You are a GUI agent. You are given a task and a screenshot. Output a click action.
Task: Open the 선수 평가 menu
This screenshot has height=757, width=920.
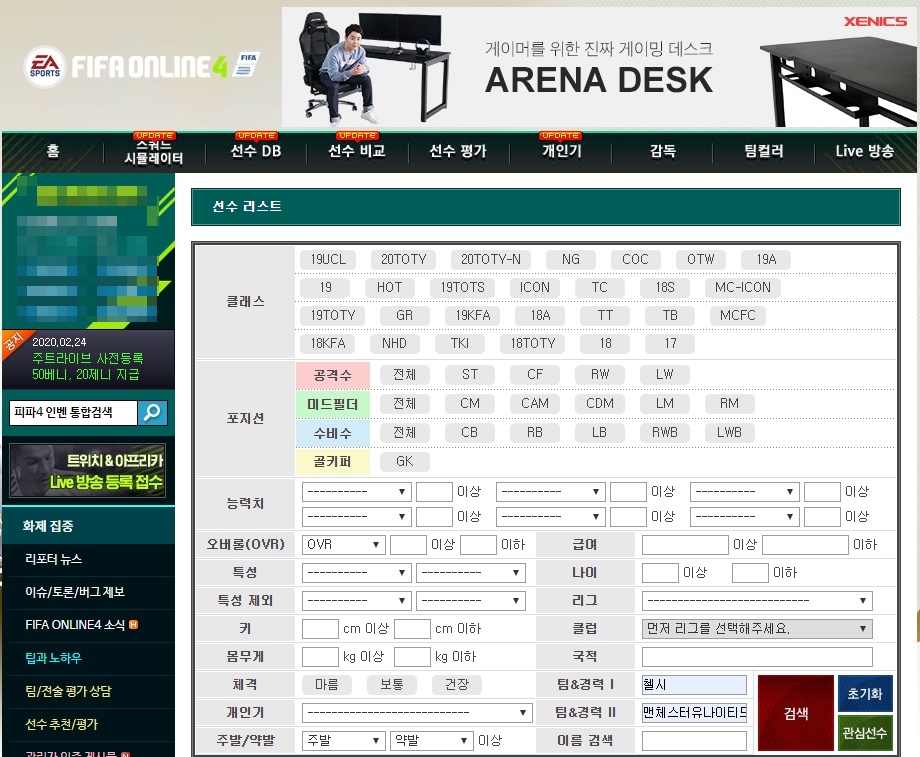(x=458, y=151)
